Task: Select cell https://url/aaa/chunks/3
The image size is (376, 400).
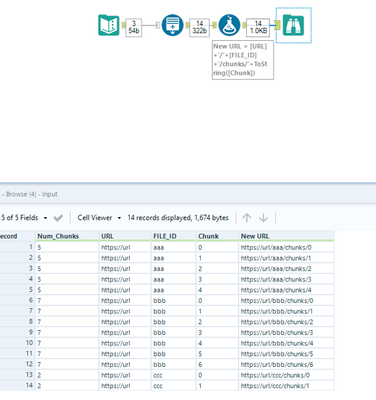Action: pos(286,279)
